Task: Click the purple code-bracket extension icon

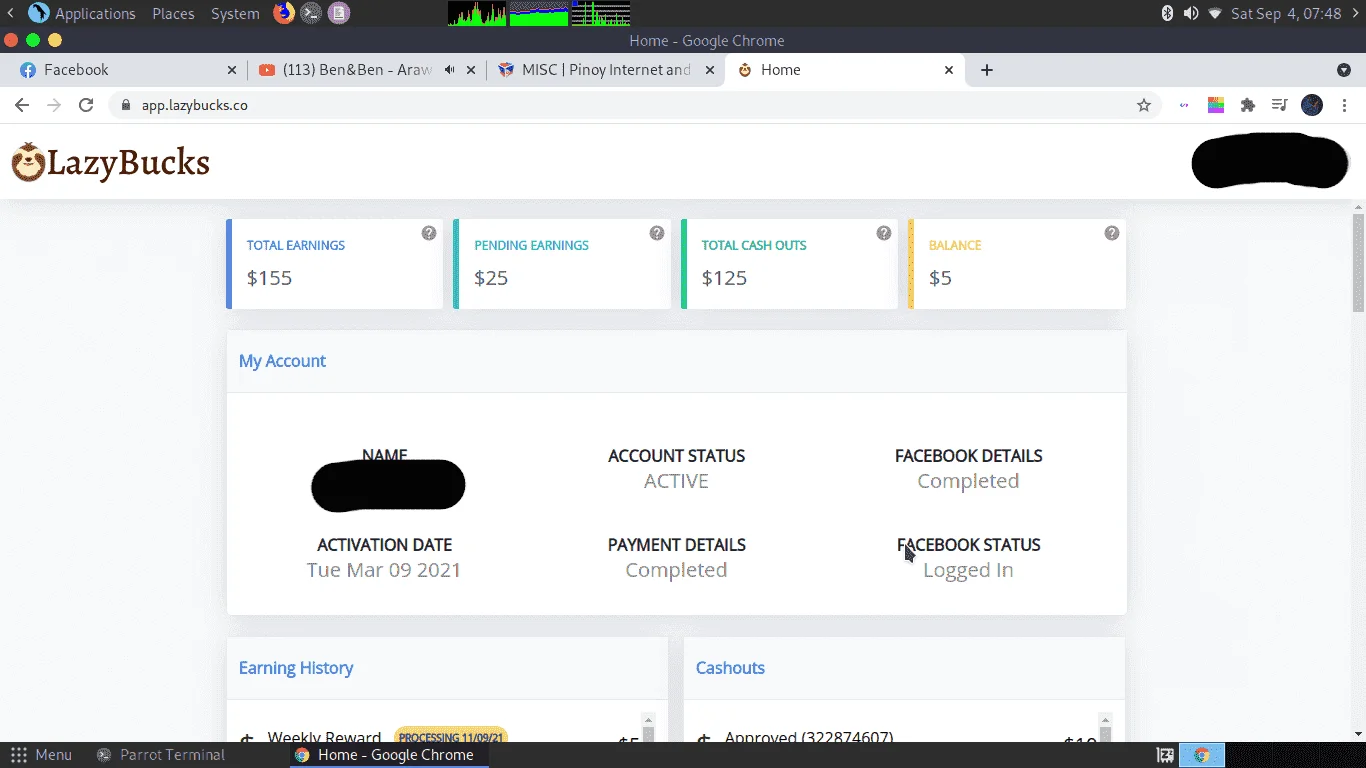Action: coord(1185,105)
